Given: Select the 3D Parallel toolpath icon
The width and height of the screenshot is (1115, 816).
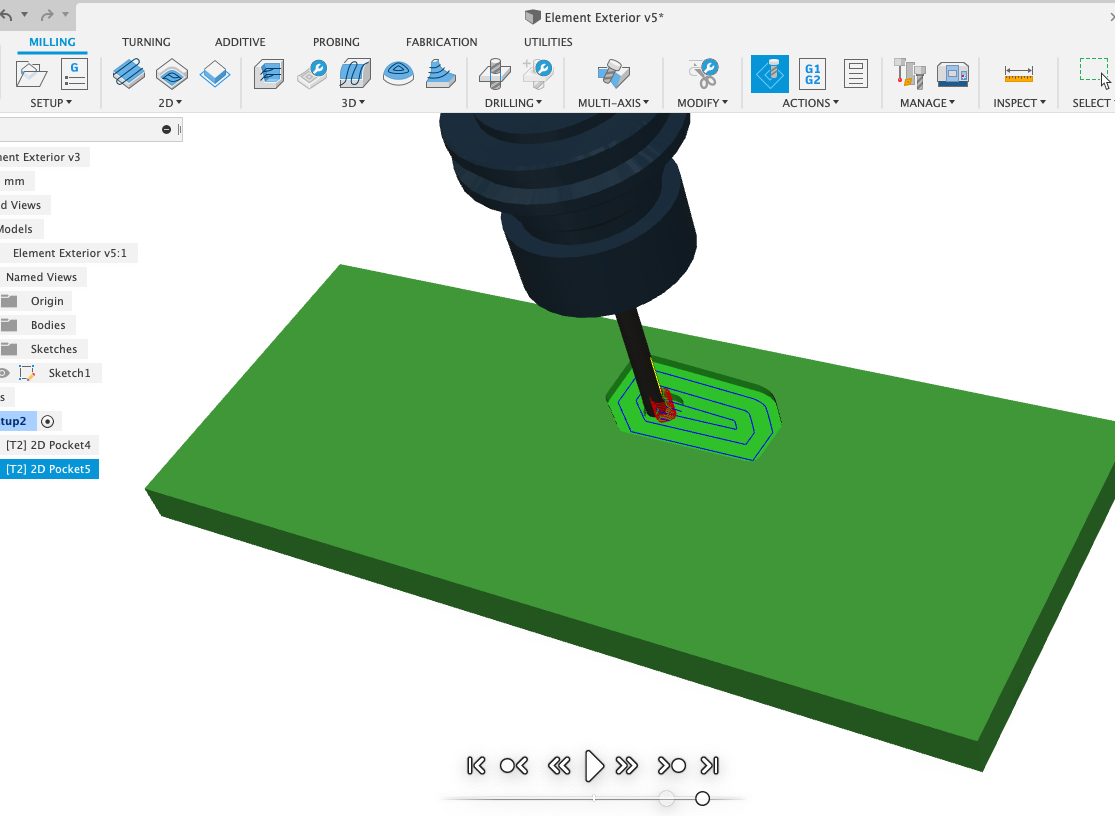Looking at the screenshot, I should pos(355,74).
